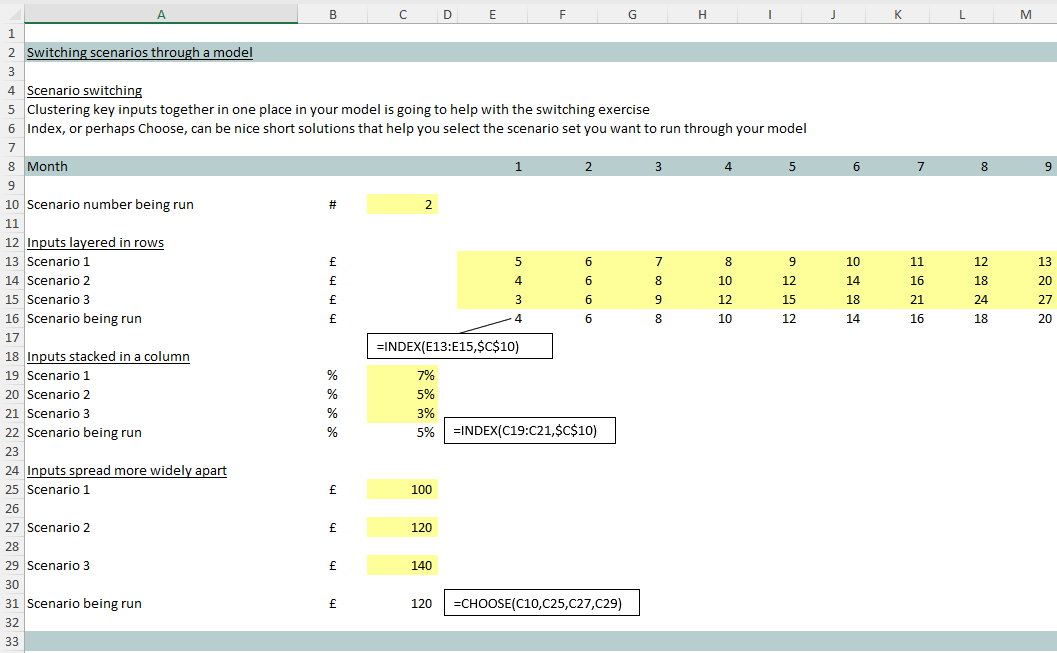The height and width of the screenshot is (653, 1057).
Task: Select the column A header
Action: pyautogui.click(x=160, y=14)
